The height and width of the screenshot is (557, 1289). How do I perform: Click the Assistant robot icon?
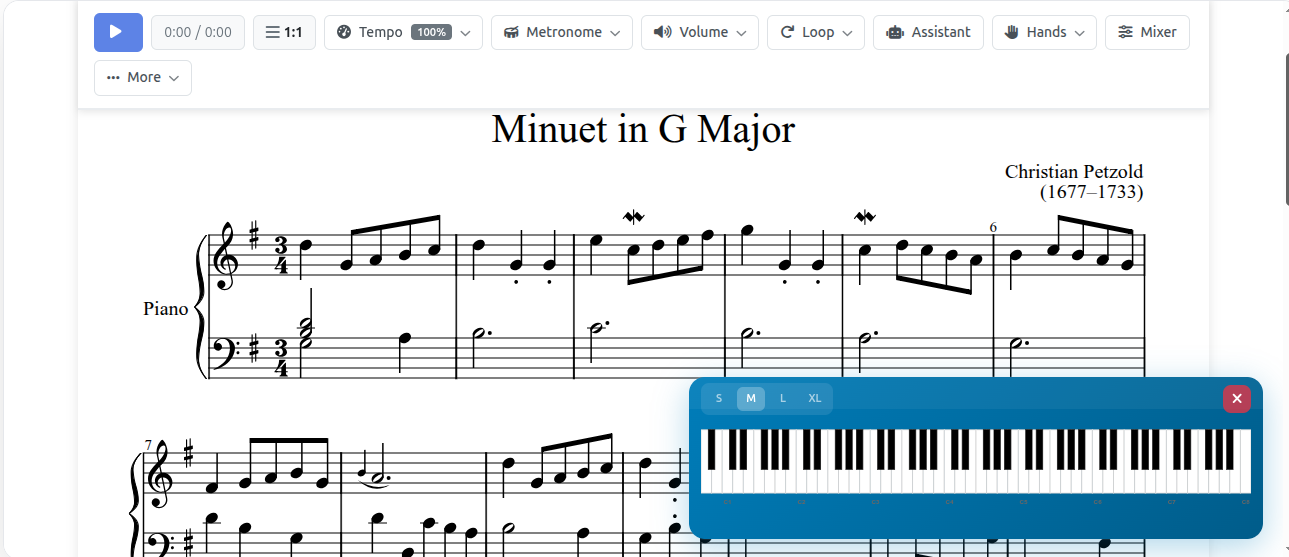click(895, 32)
